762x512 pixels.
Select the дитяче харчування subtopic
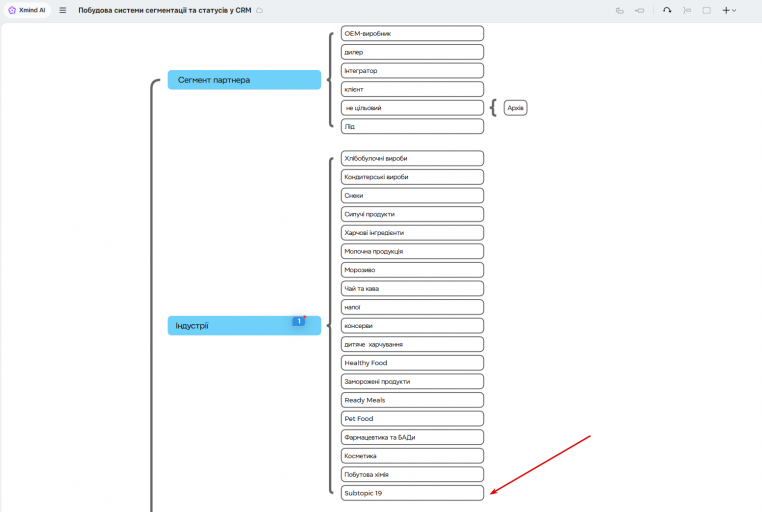coord(412,344)
